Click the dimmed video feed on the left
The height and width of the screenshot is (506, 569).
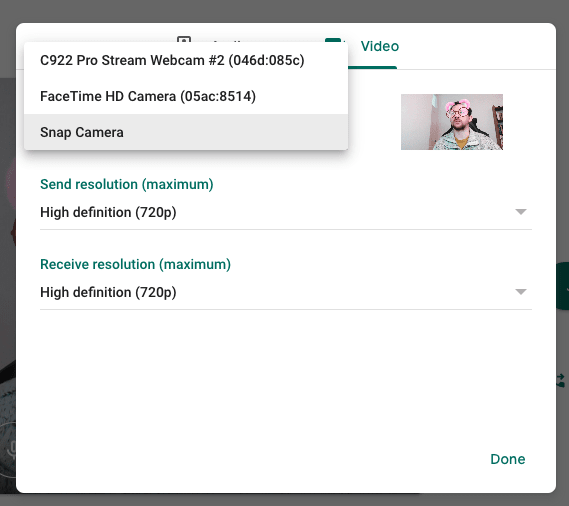(8, 254)
